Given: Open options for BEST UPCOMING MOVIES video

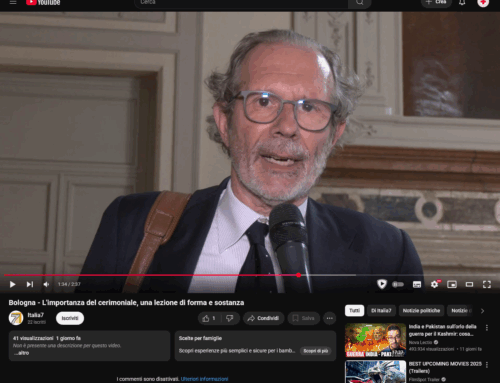Looking at the screenshot, I should (x=487, y=365).
